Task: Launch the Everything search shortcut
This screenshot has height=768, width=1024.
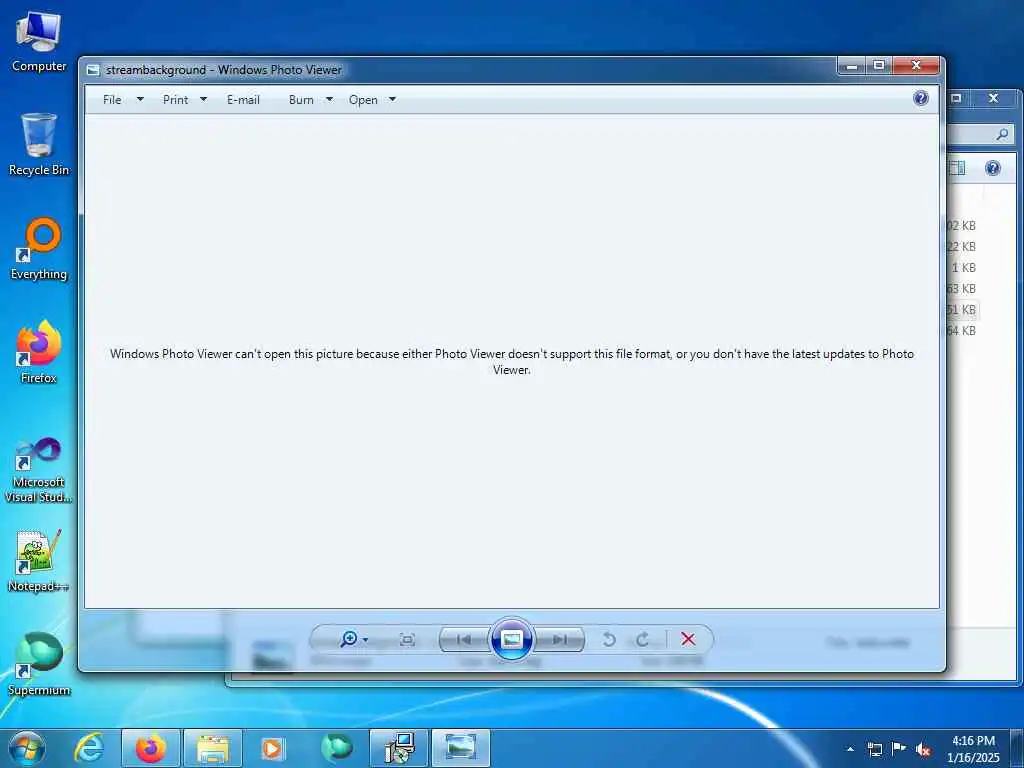Action: pos(39,249)
